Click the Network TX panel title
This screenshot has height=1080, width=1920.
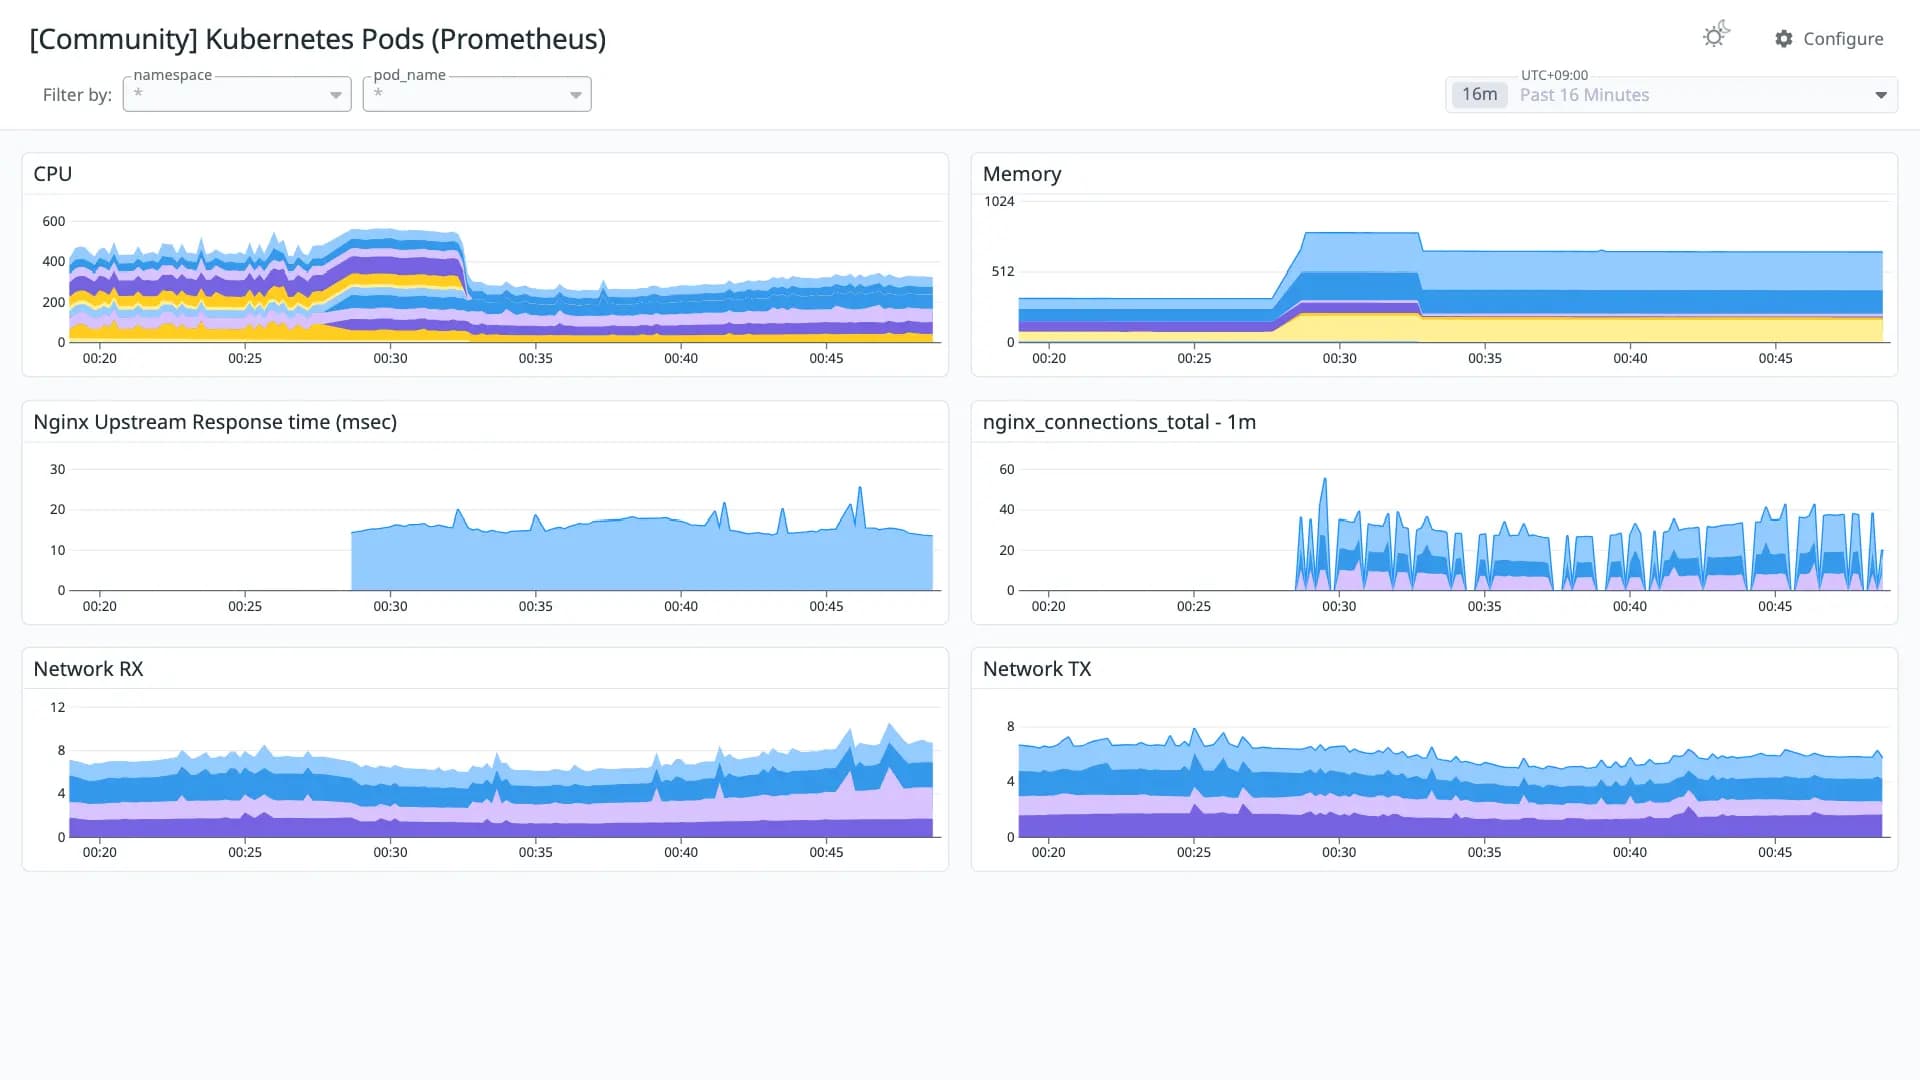click(x=1037, y=669)
